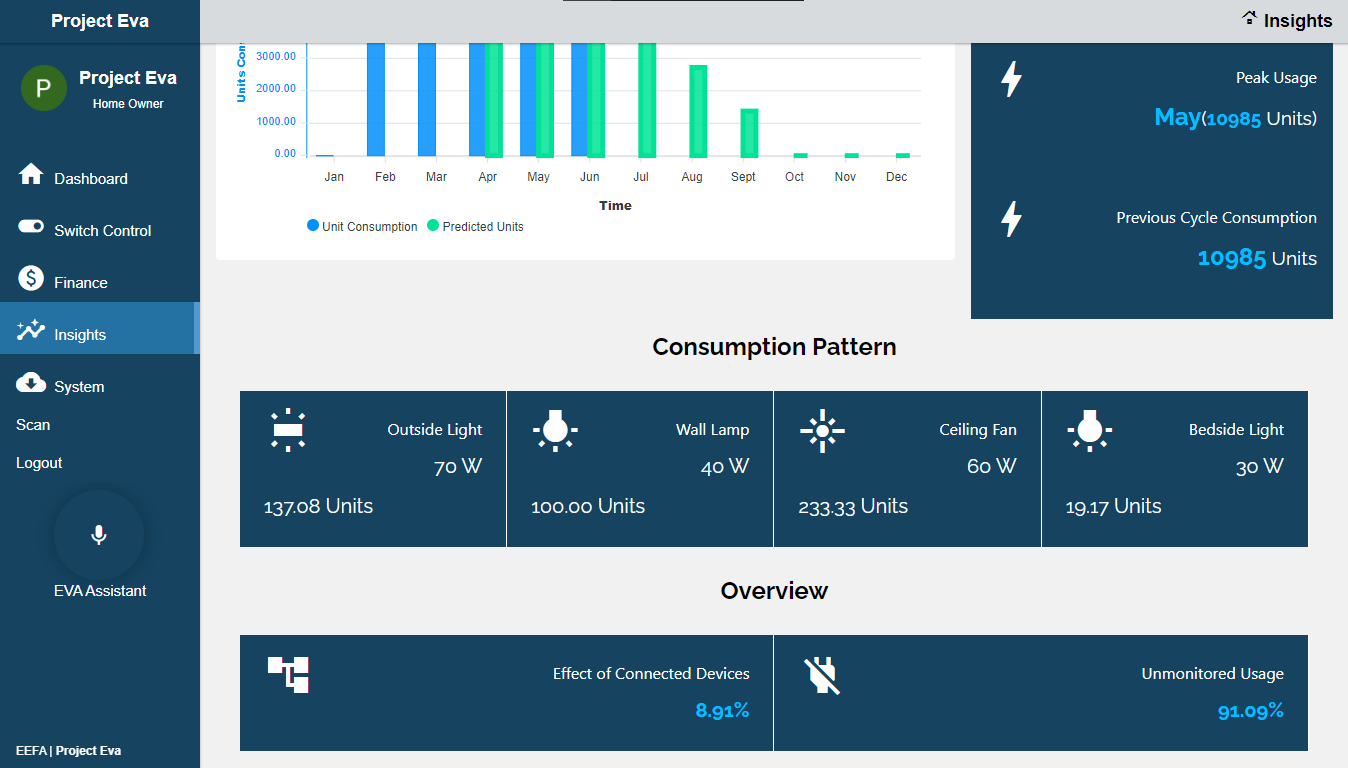Image resolution: width=1348 pixels, height=768 pixels.
Task: Click the green Jul predicted bar
Action: click(x=647, y=100)
